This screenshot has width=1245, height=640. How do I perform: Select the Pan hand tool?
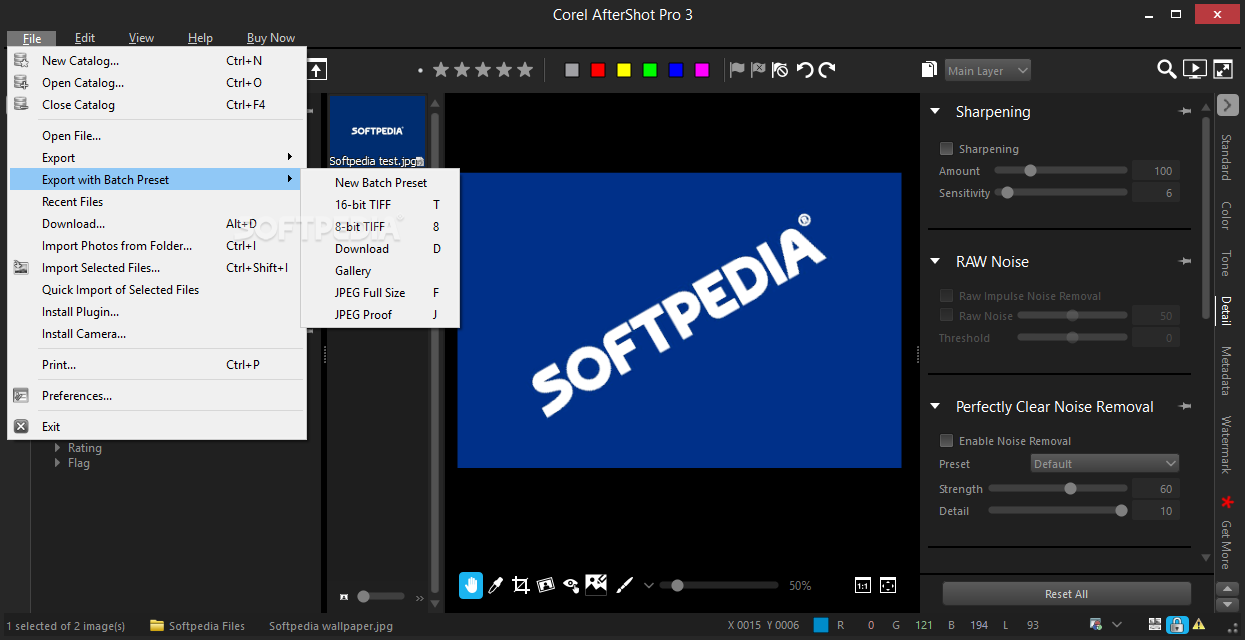(x=471, y=585)
